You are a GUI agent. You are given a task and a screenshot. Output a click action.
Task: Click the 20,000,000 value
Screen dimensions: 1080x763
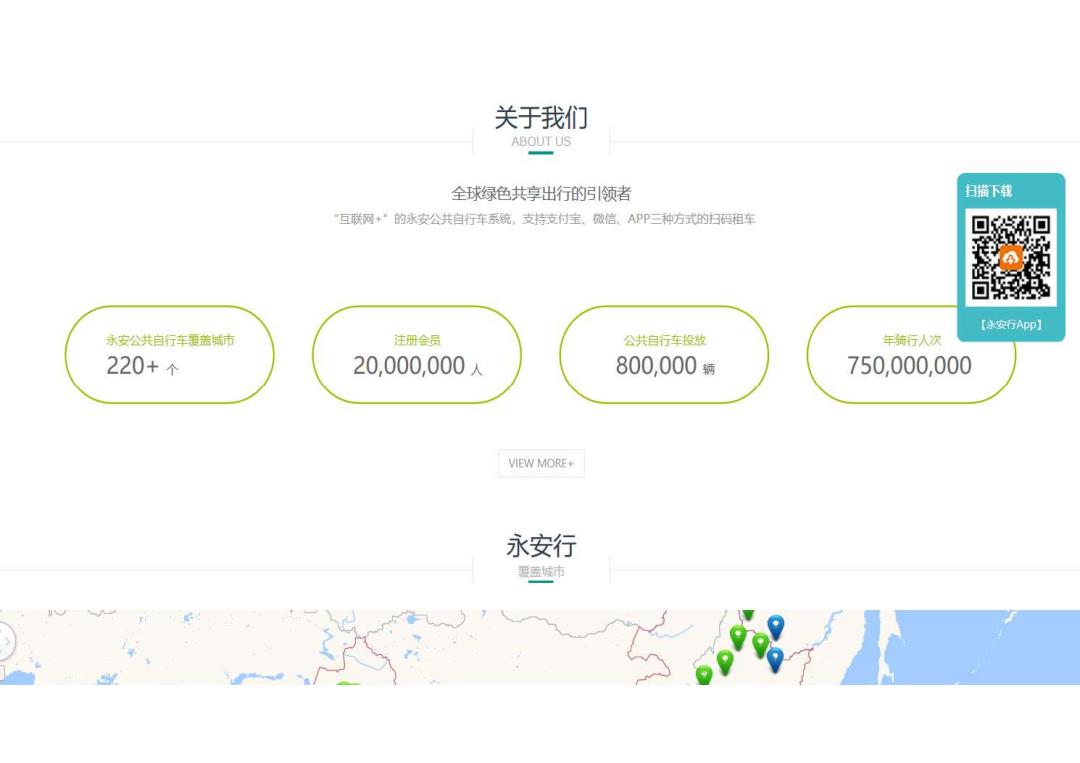pos(409,366)
